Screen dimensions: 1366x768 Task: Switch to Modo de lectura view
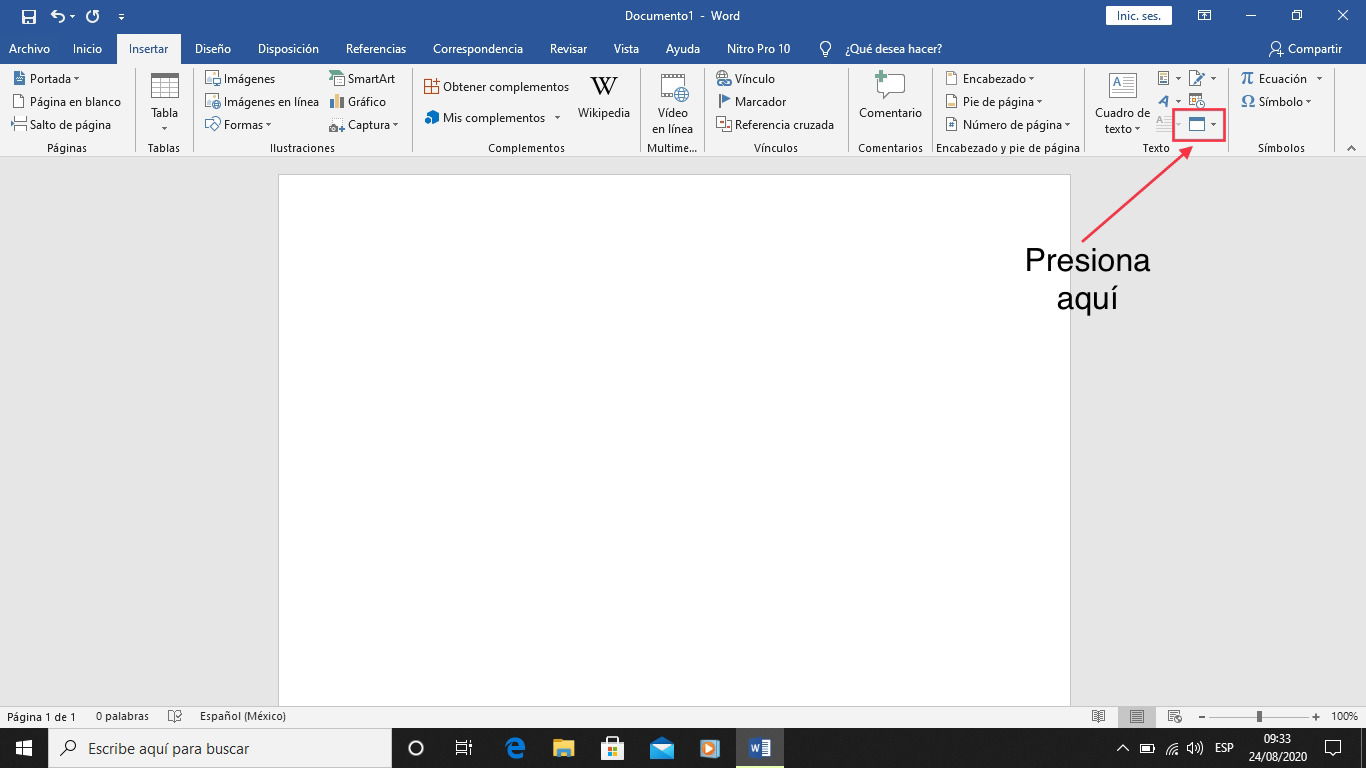[1098, 716]
